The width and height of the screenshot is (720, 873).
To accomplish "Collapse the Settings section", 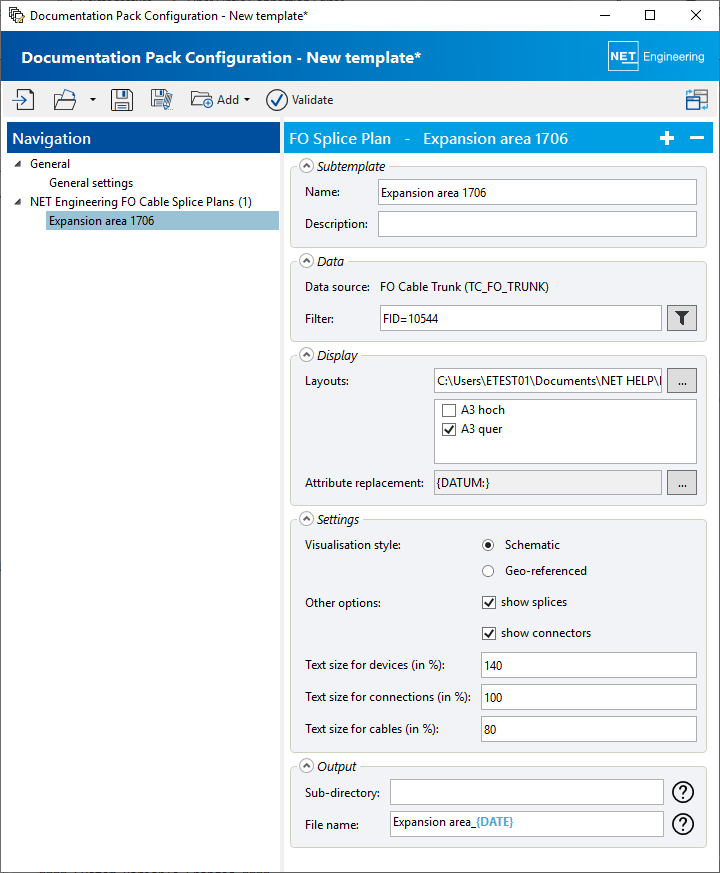I will pyautogui.click(x=306, y=519).
